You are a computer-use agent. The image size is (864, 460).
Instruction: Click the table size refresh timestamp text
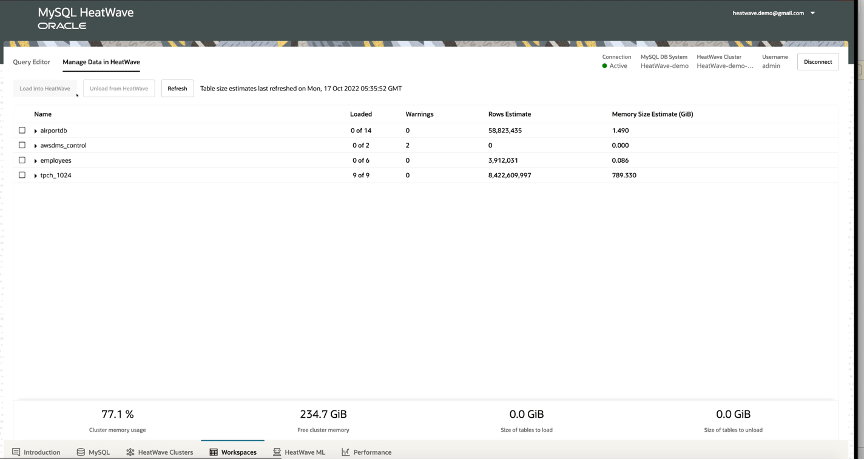click(301, 88)
